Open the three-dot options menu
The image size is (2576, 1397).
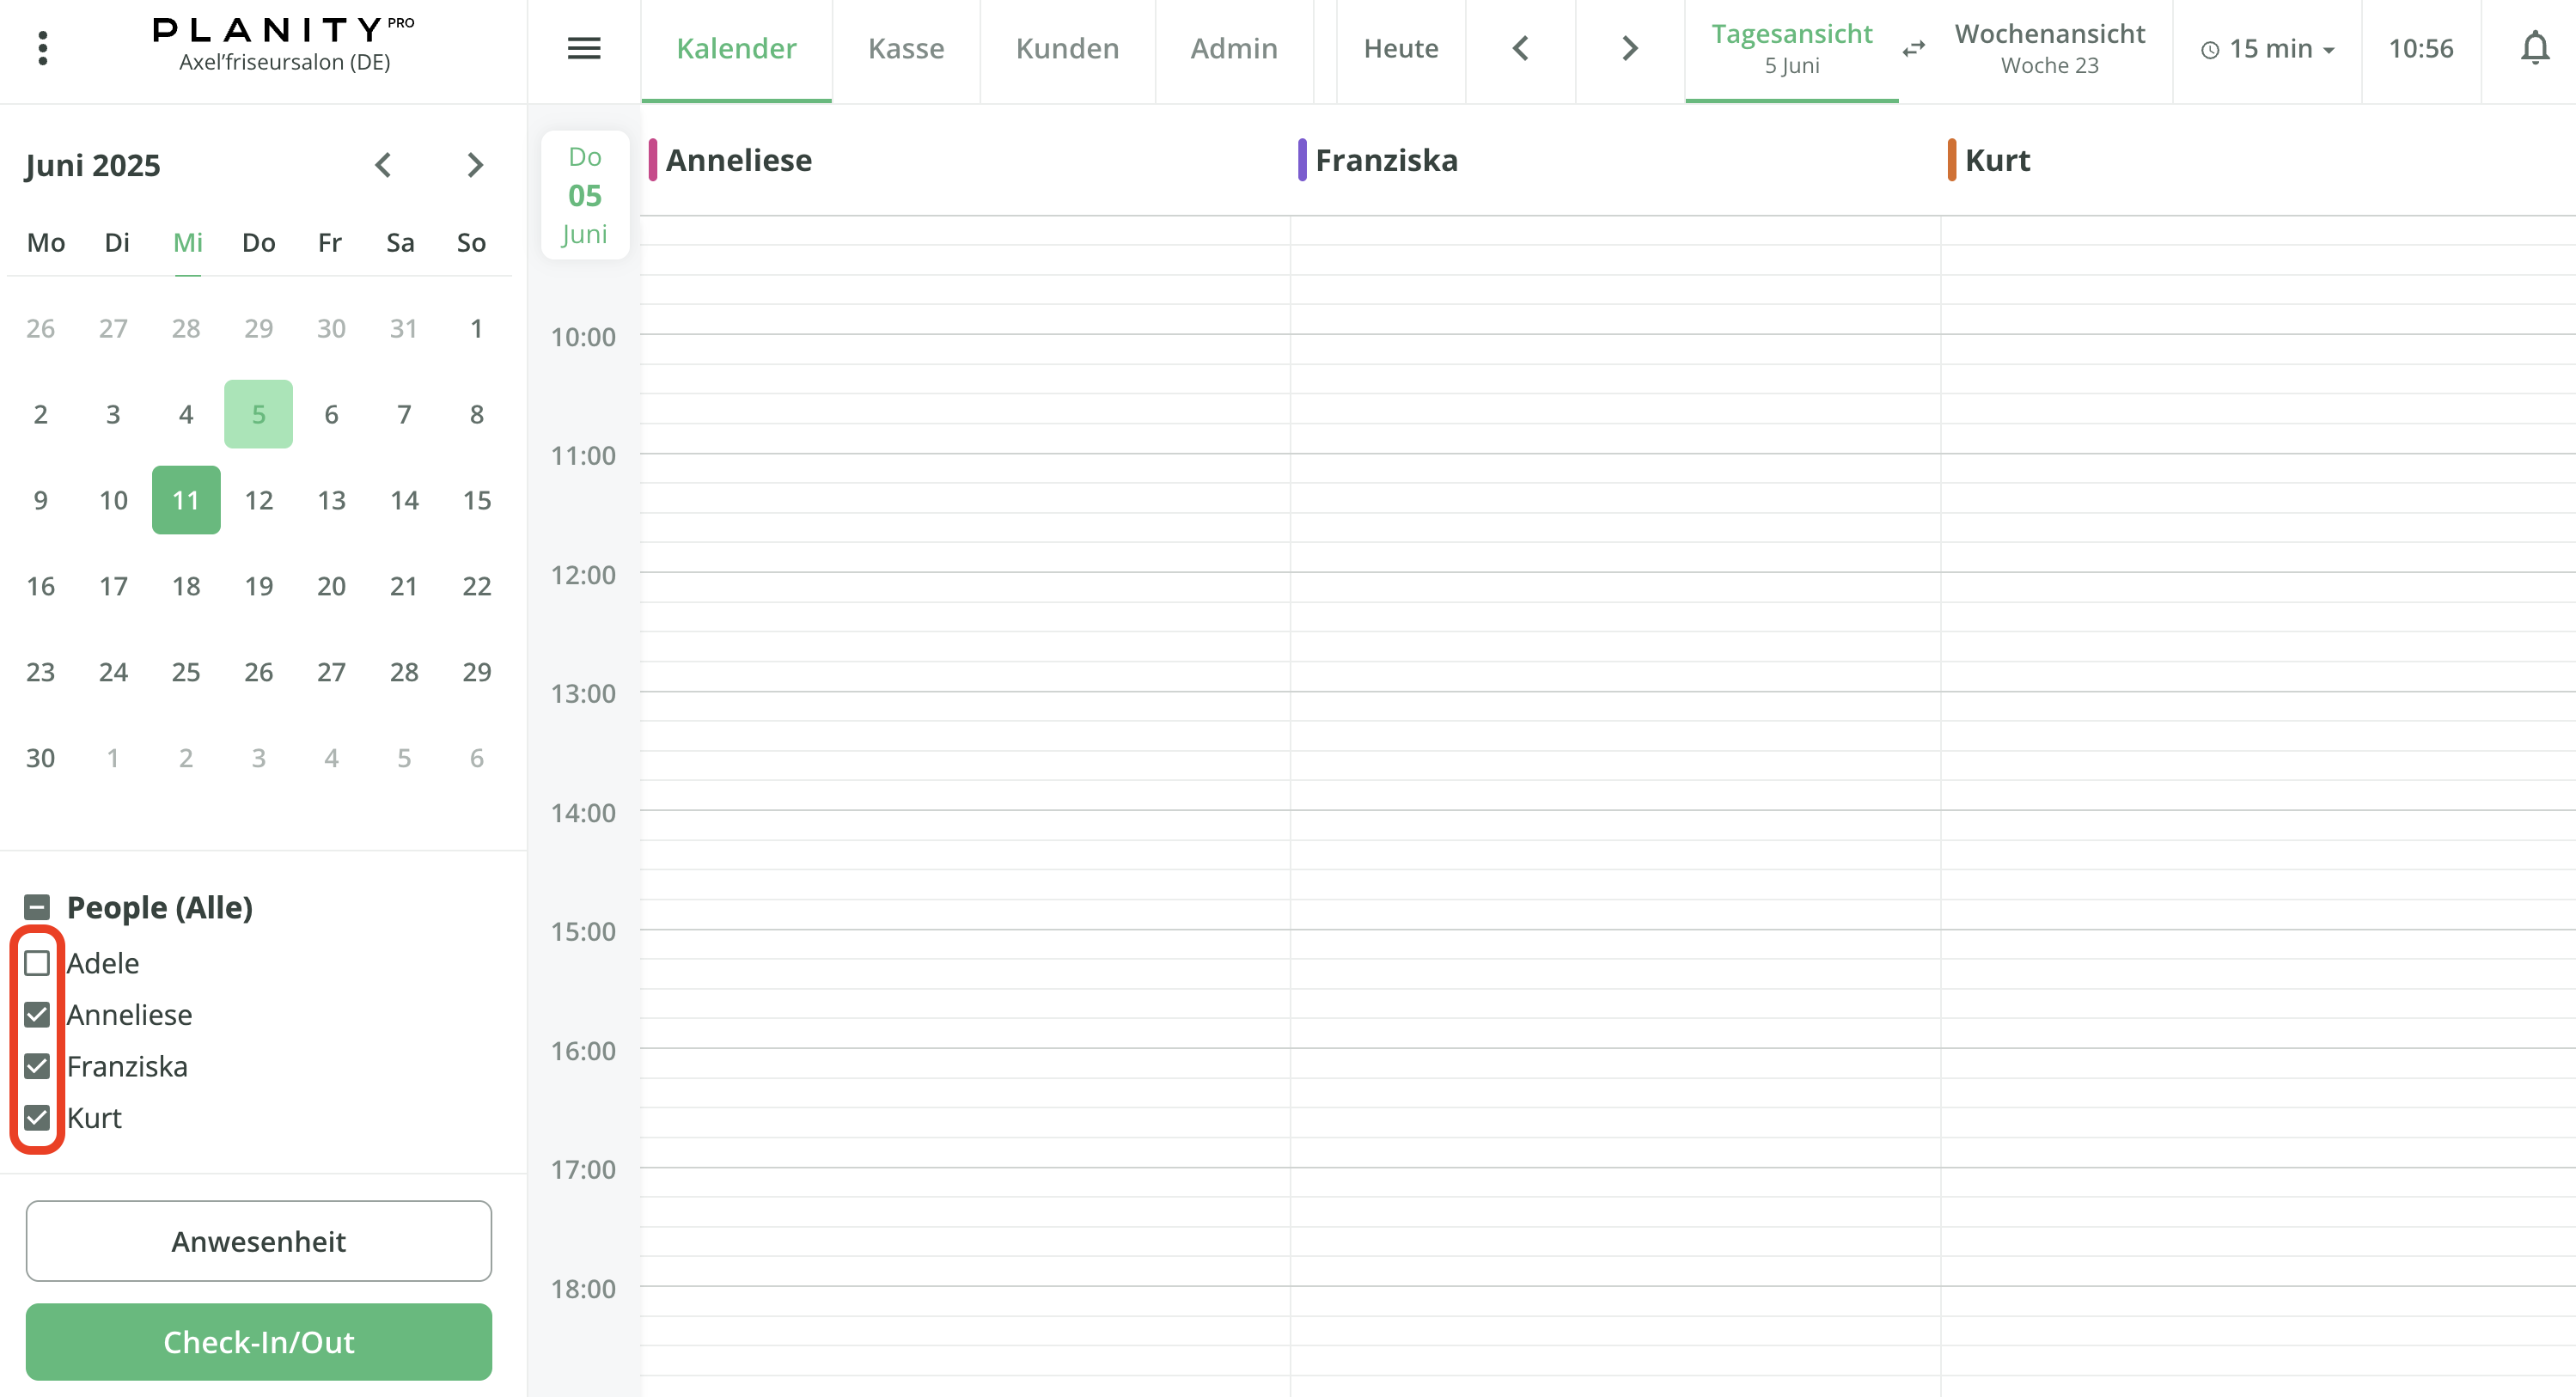(x=42, y=48)
